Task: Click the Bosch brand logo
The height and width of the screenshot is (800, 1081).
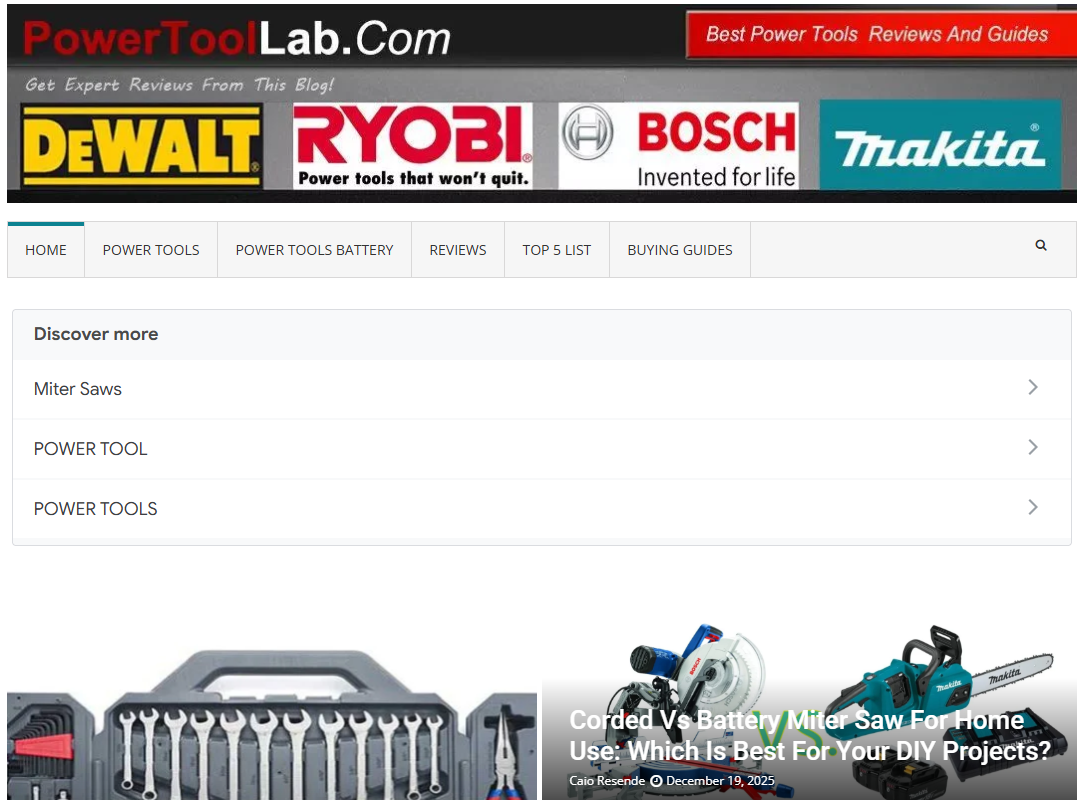Action: [x=678, y=146]
